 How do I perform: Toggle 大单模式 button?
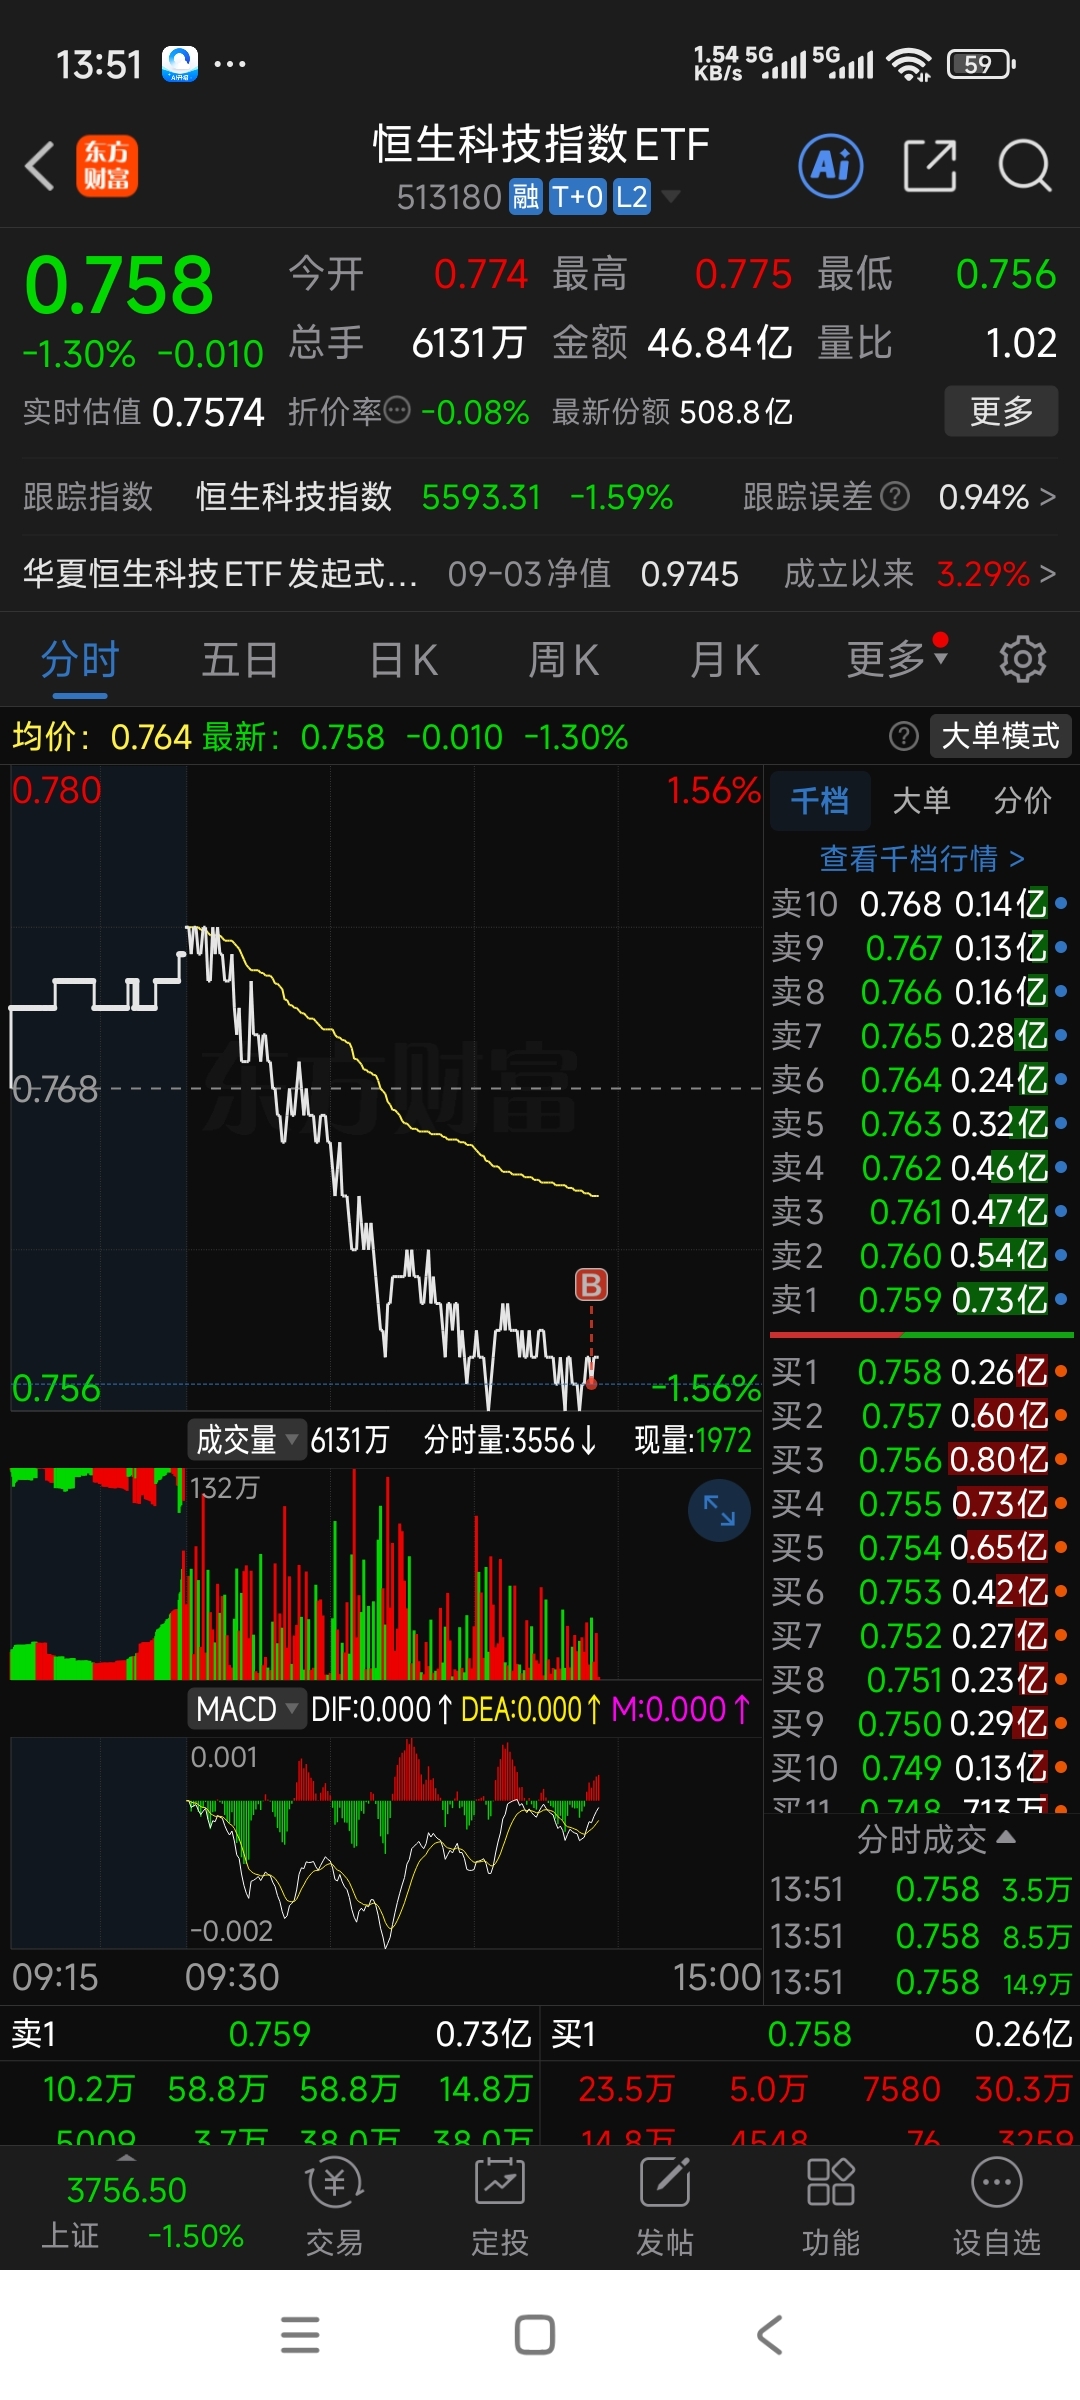1000,737
